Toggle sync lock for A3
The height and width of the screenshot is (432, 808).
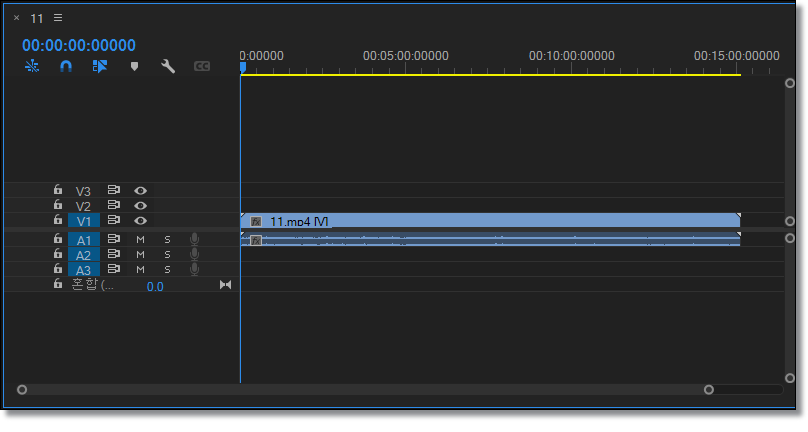(x=114, y=269)
